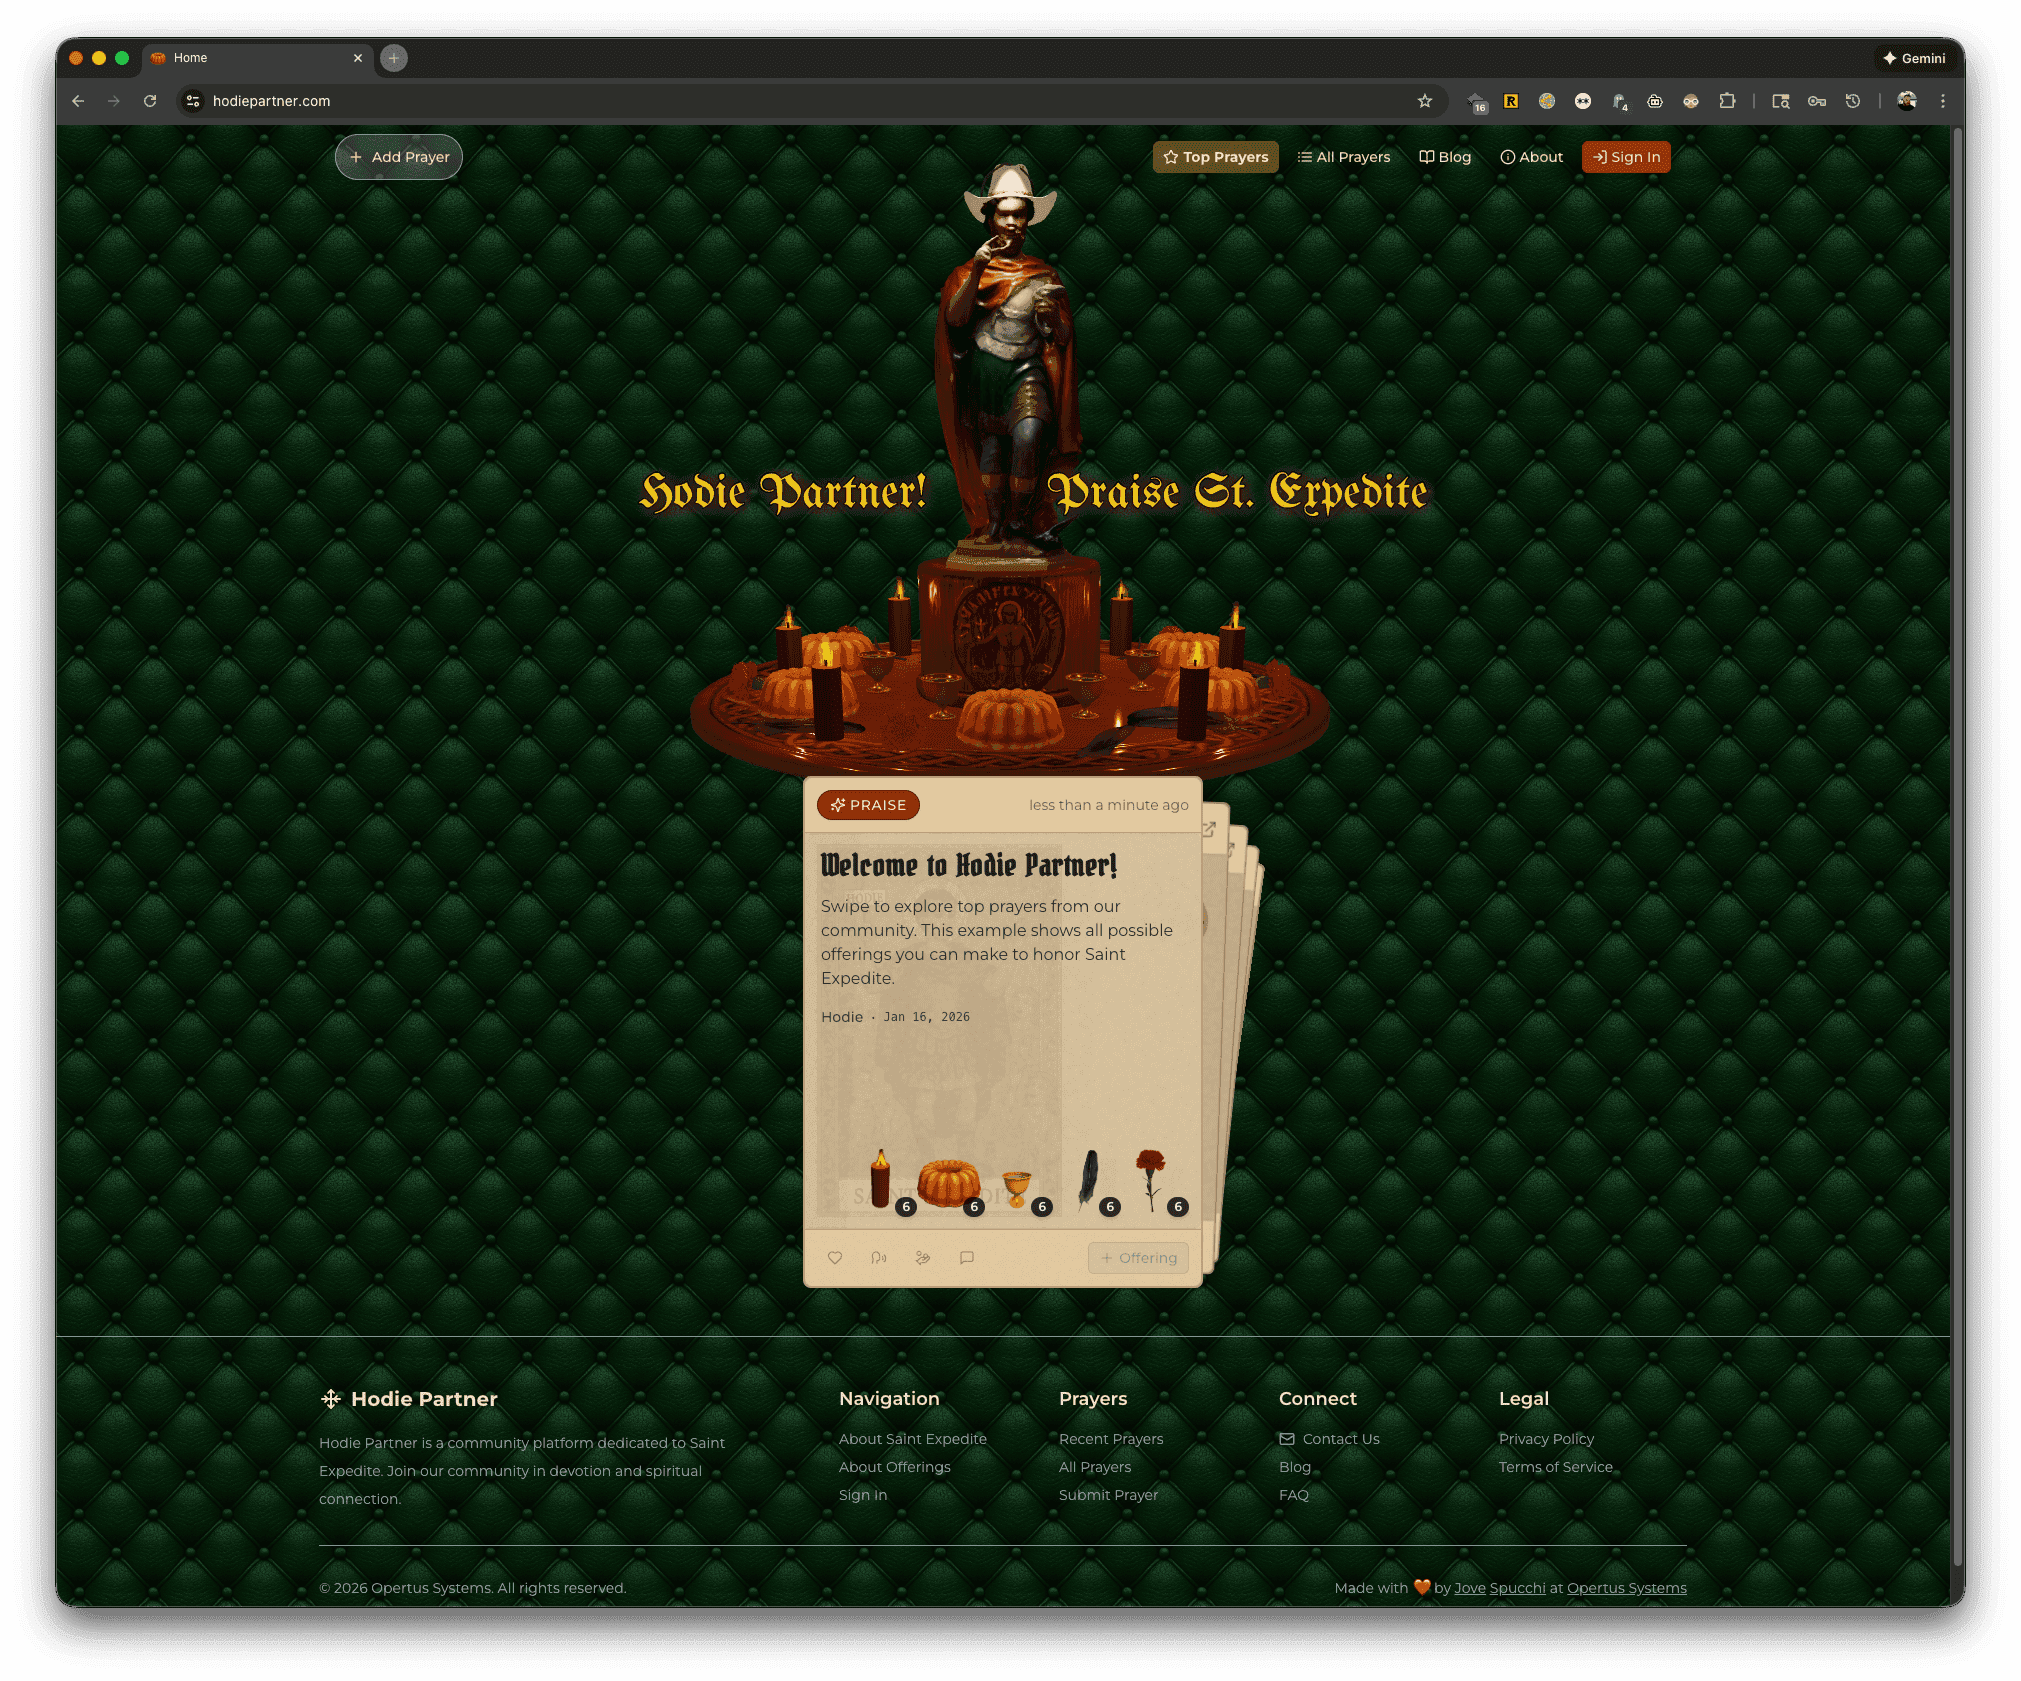This screenshot has width=2021, height=1681.
Task: Open the password manager key icon
Action: coord(1817,101)
